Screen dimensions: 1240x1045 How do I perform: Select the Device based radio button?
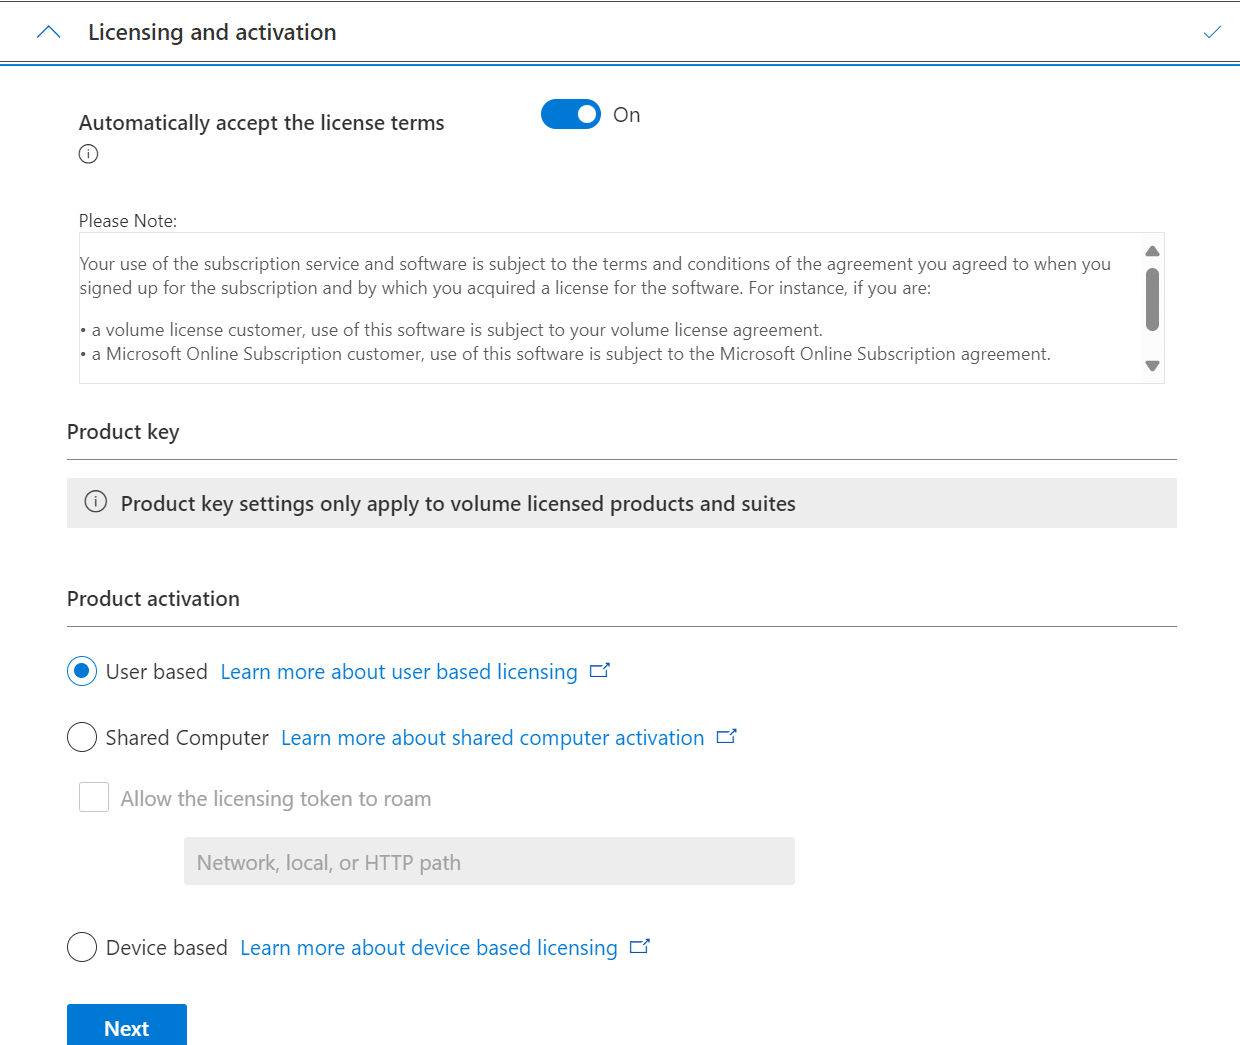[x=82, y=947]
